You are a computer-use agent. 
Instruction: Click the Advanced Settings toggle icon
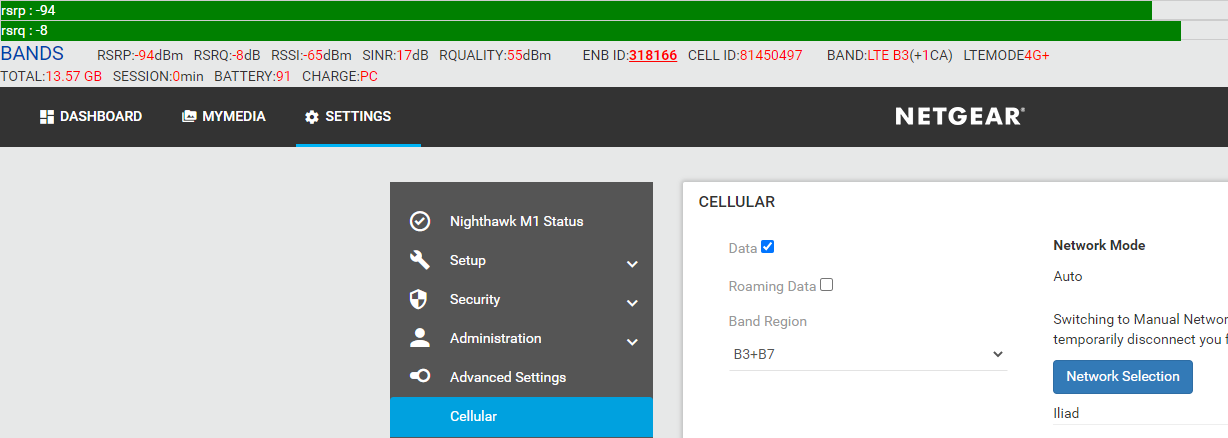pos(420,377)
